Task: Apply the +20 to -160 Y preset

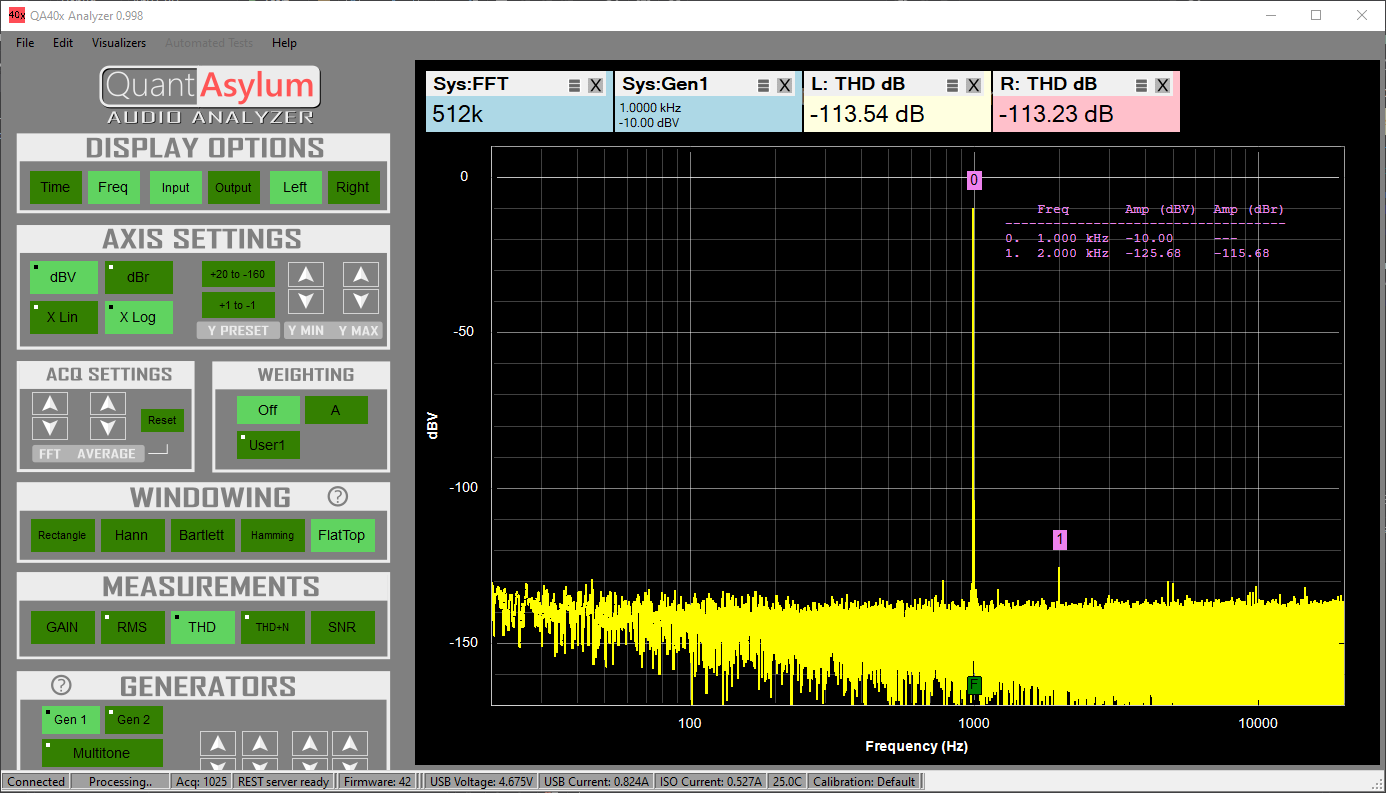Action: tap(238, 274)
